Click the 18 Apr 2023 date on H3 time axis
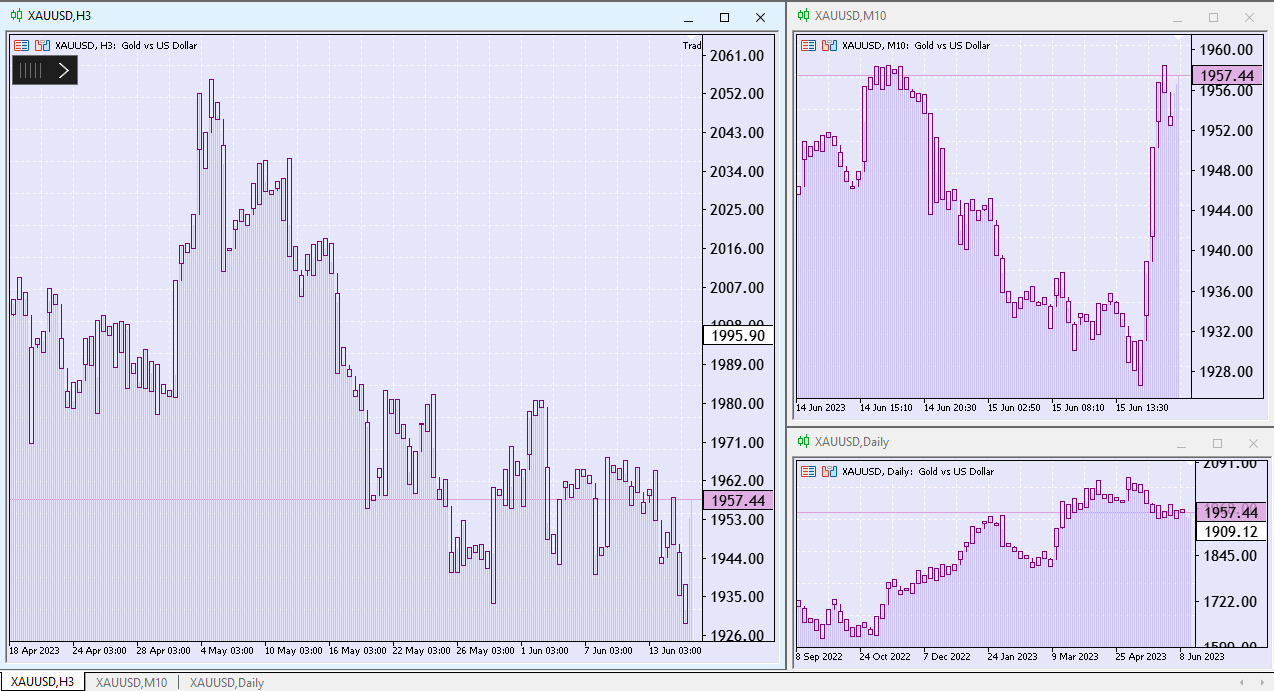Screen dimensions: 1274x691 (x=34, y=651)
